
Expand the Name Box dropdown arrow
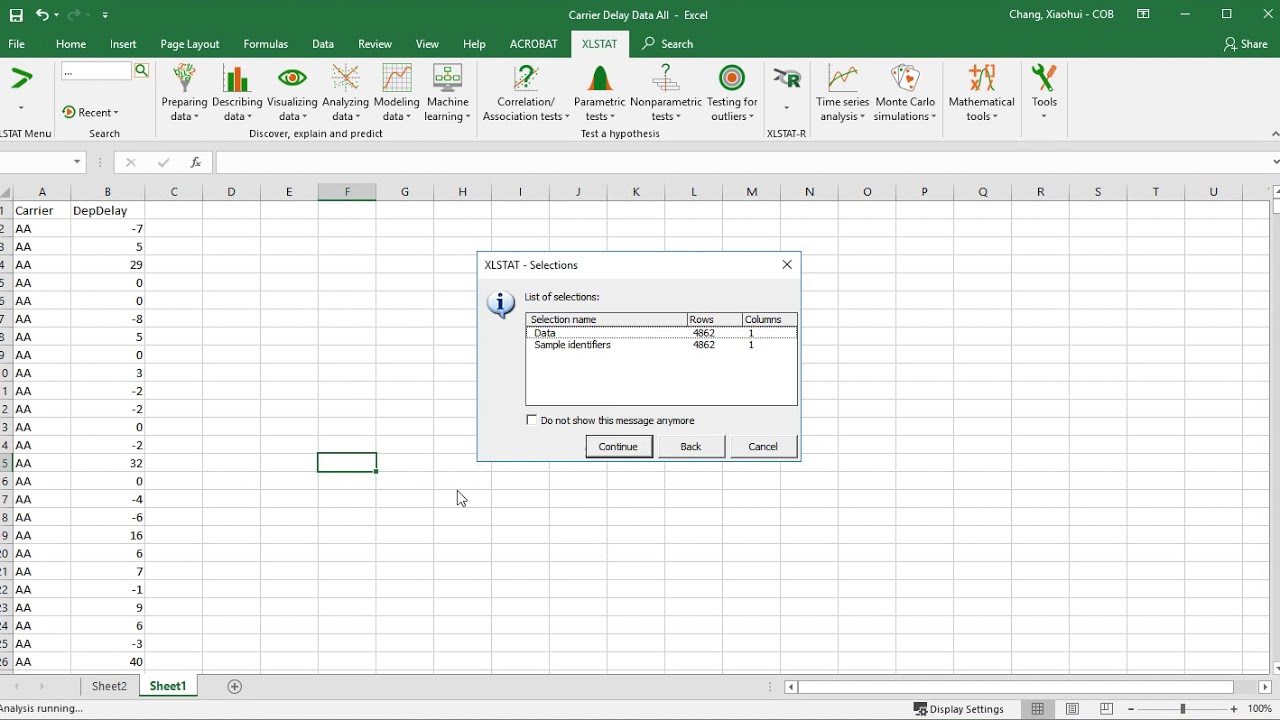pos(77,162)
